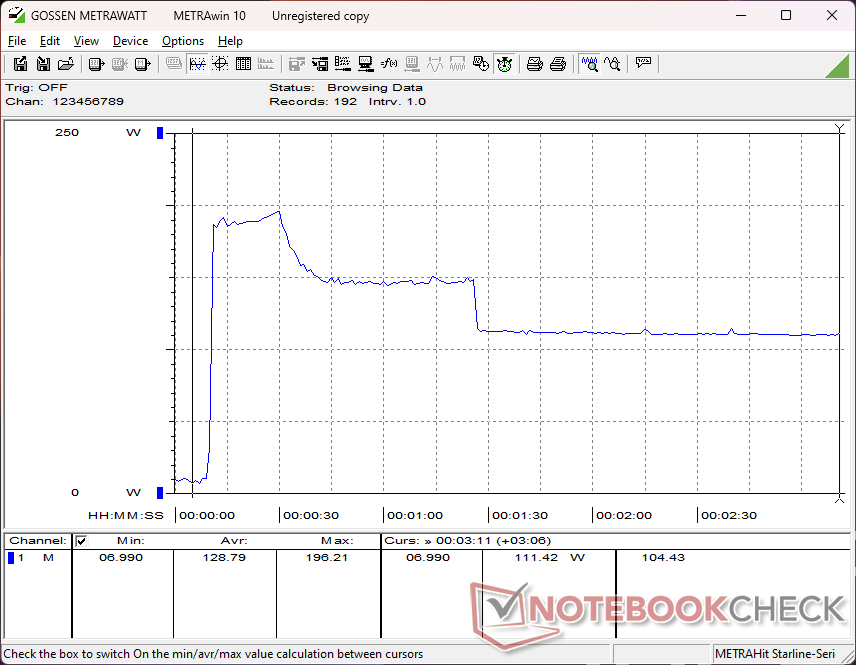Viewport: 856px width, 665px height.
Task: Click the blue channel 1 color swatch
Action: coord(11,558)
